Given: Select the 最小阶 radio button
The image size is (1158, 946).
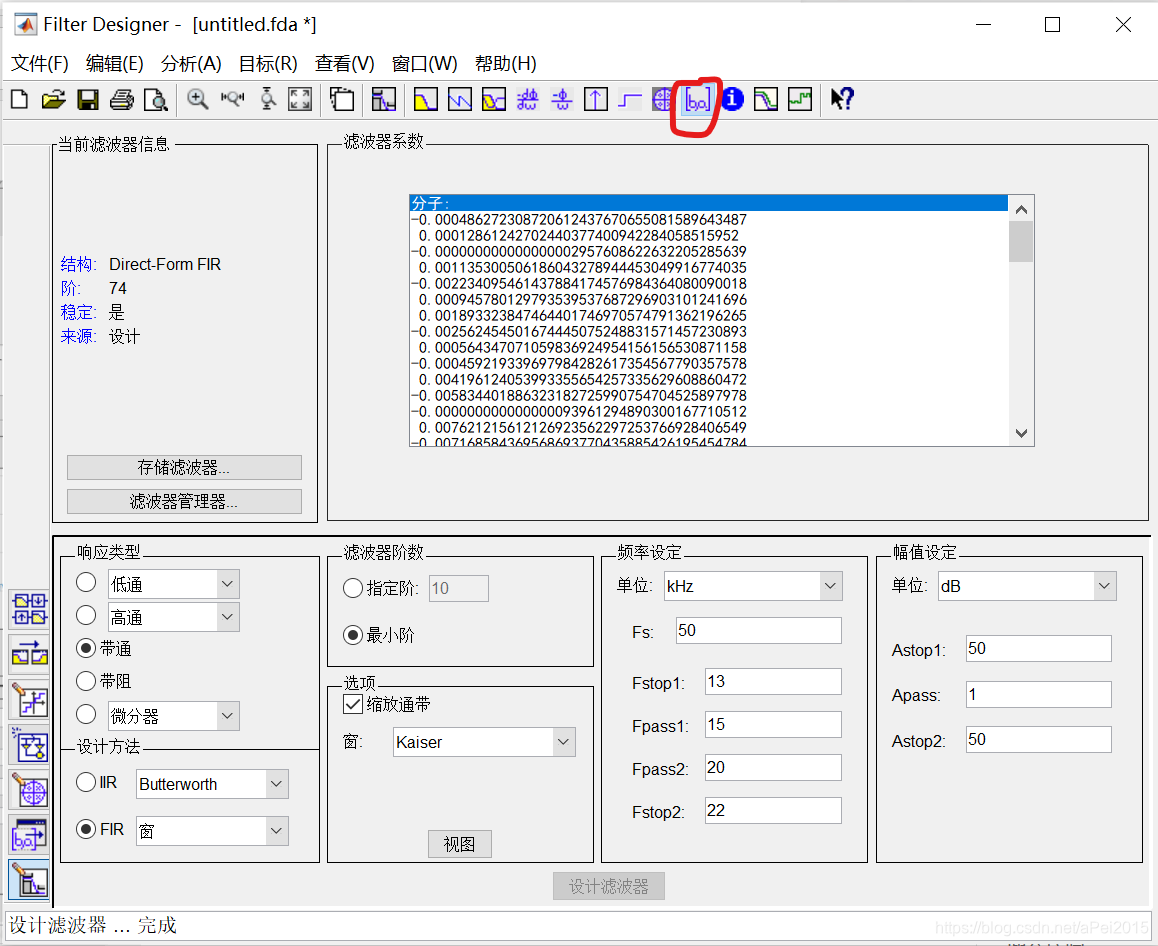Looking at the screenshot, I should click(x=353, y=635).
